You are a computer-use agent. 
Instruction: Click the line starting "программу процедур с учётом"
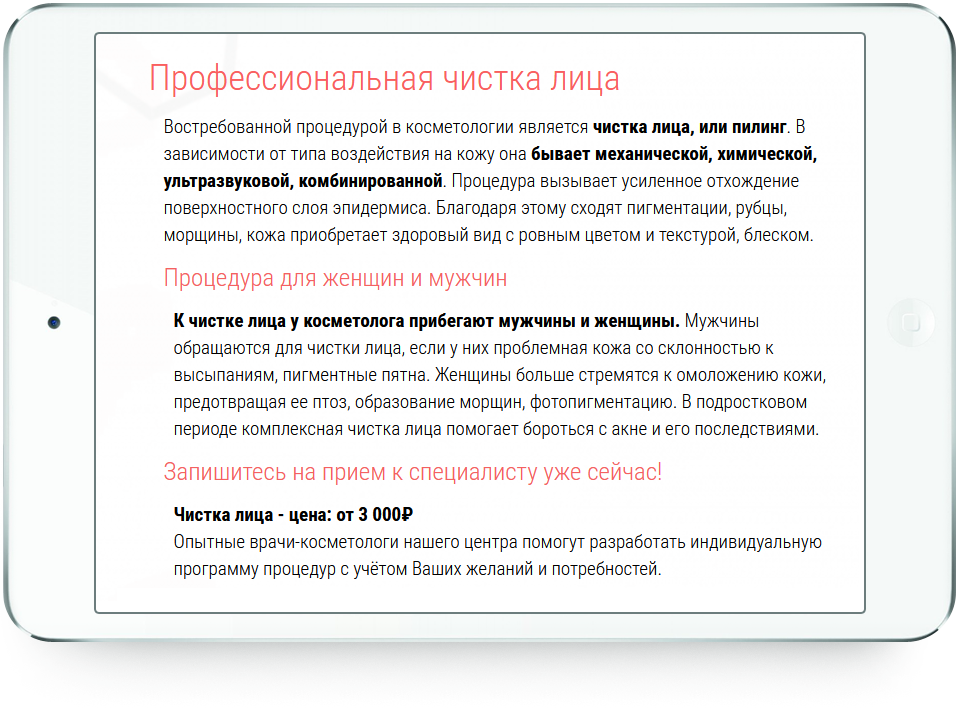click(418, 569)
